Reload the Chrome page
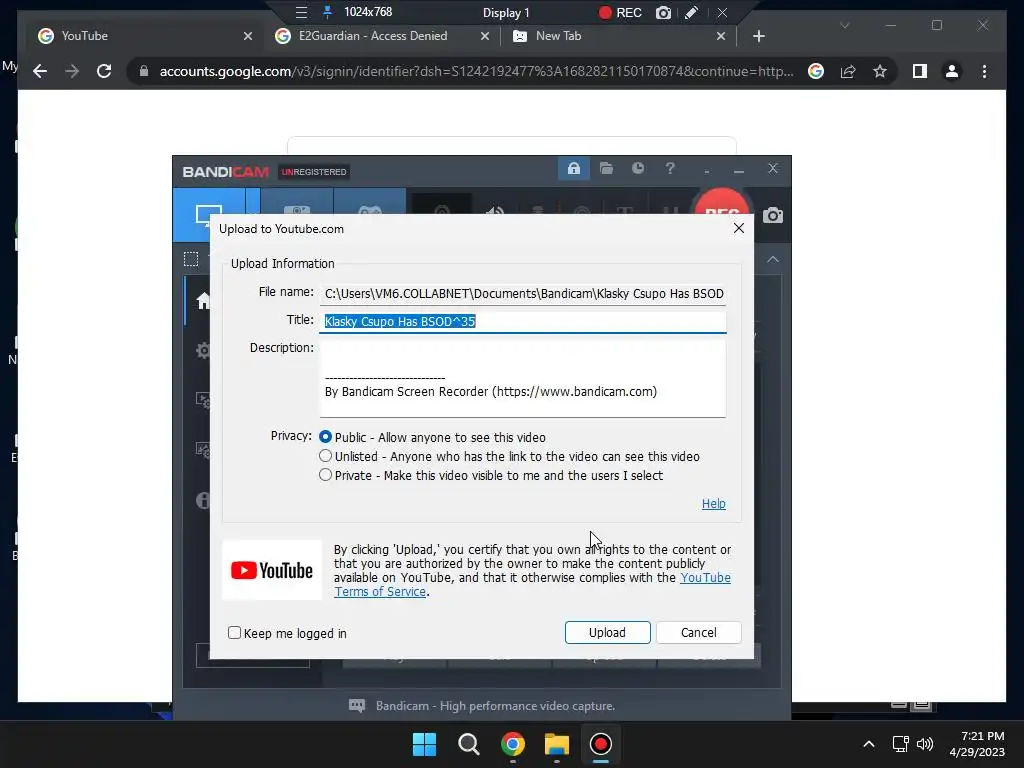Screen dimensions: 1024x768 tap(104, 71)
